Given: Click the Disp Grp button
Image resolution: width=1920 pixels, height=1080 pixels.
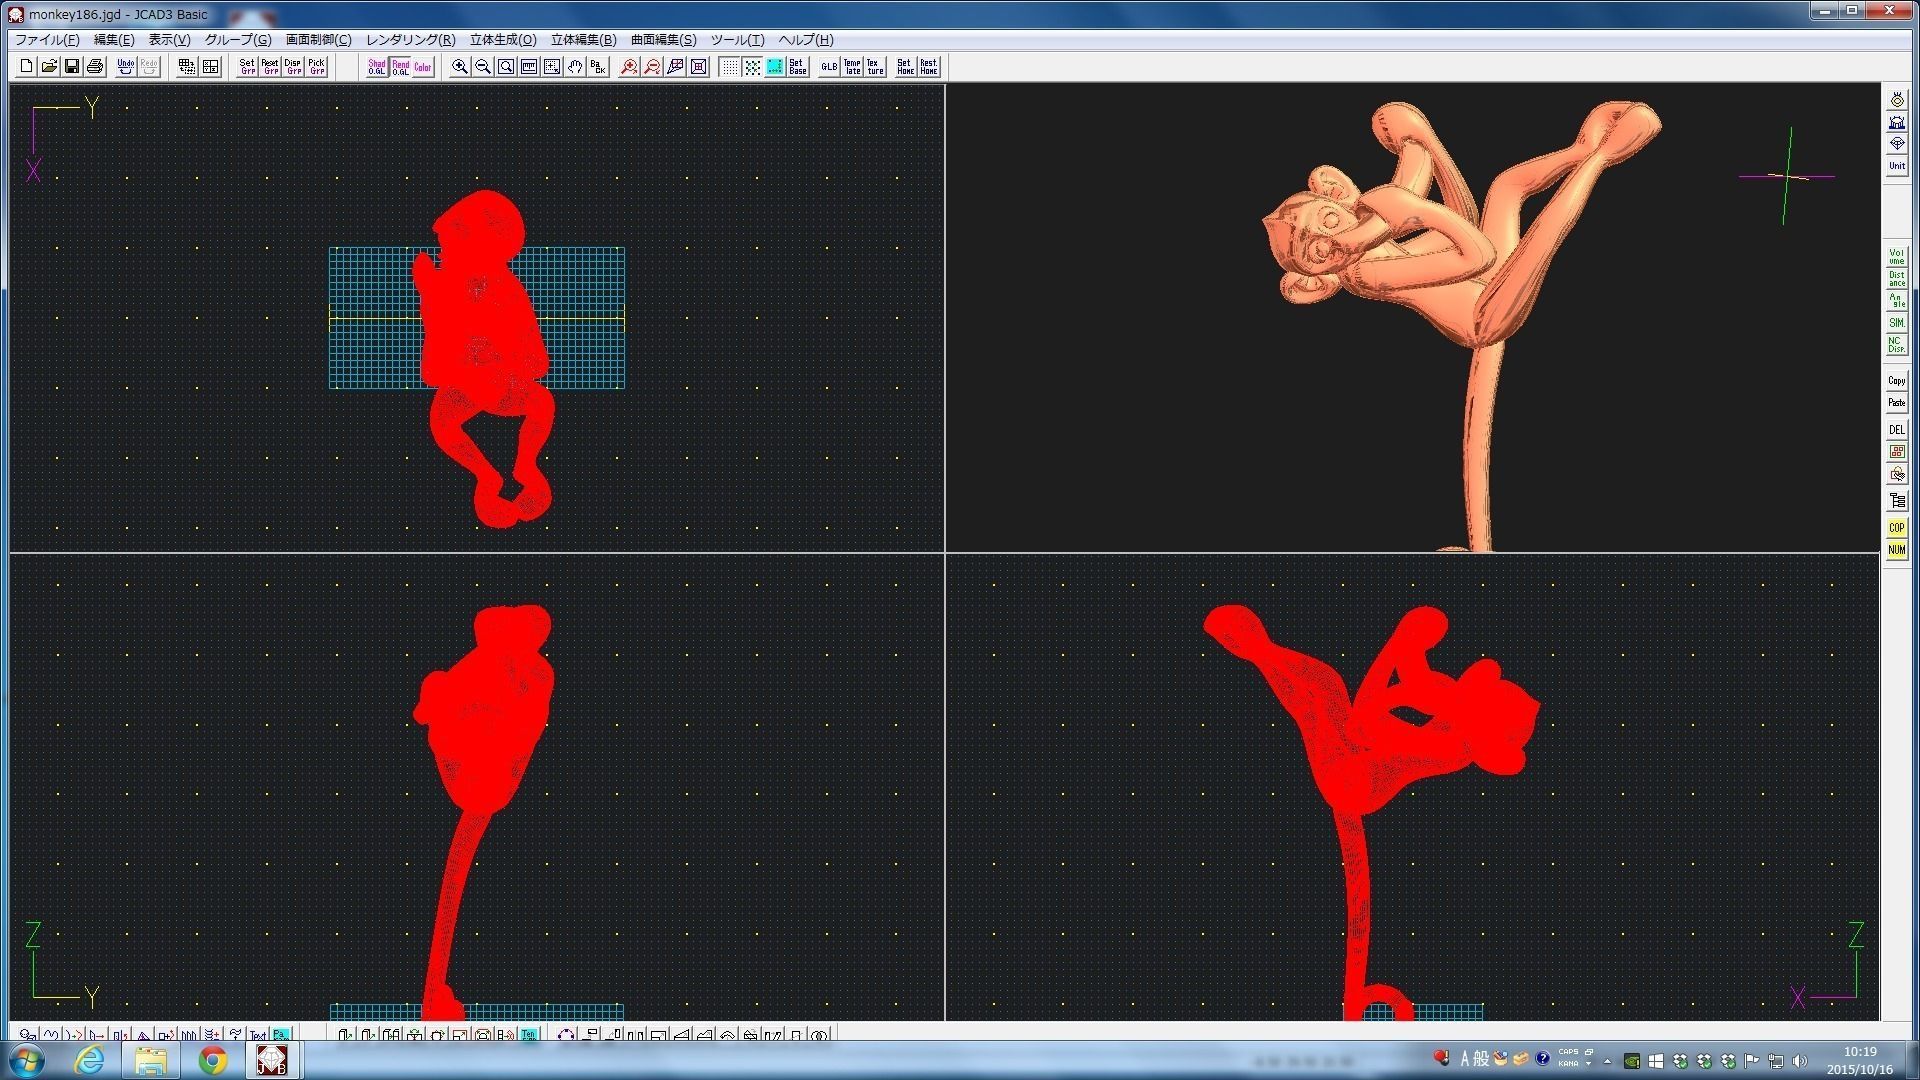Looking at the screenshot, I should click(x=293, y=67).
